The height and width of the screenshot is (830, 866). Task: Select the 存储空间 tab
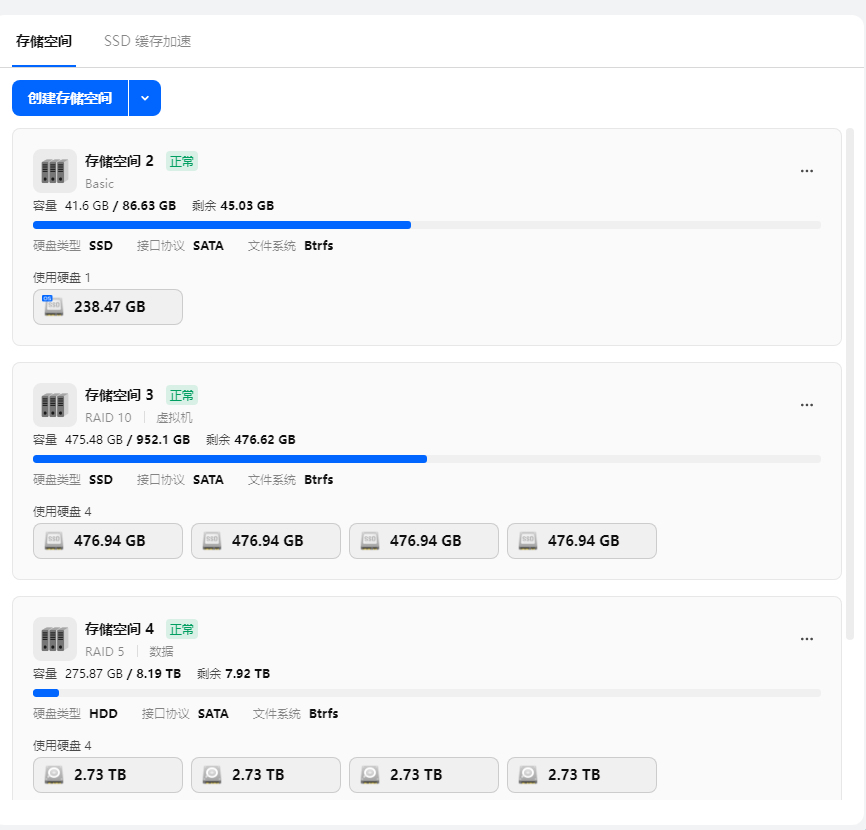coord(44,42)
